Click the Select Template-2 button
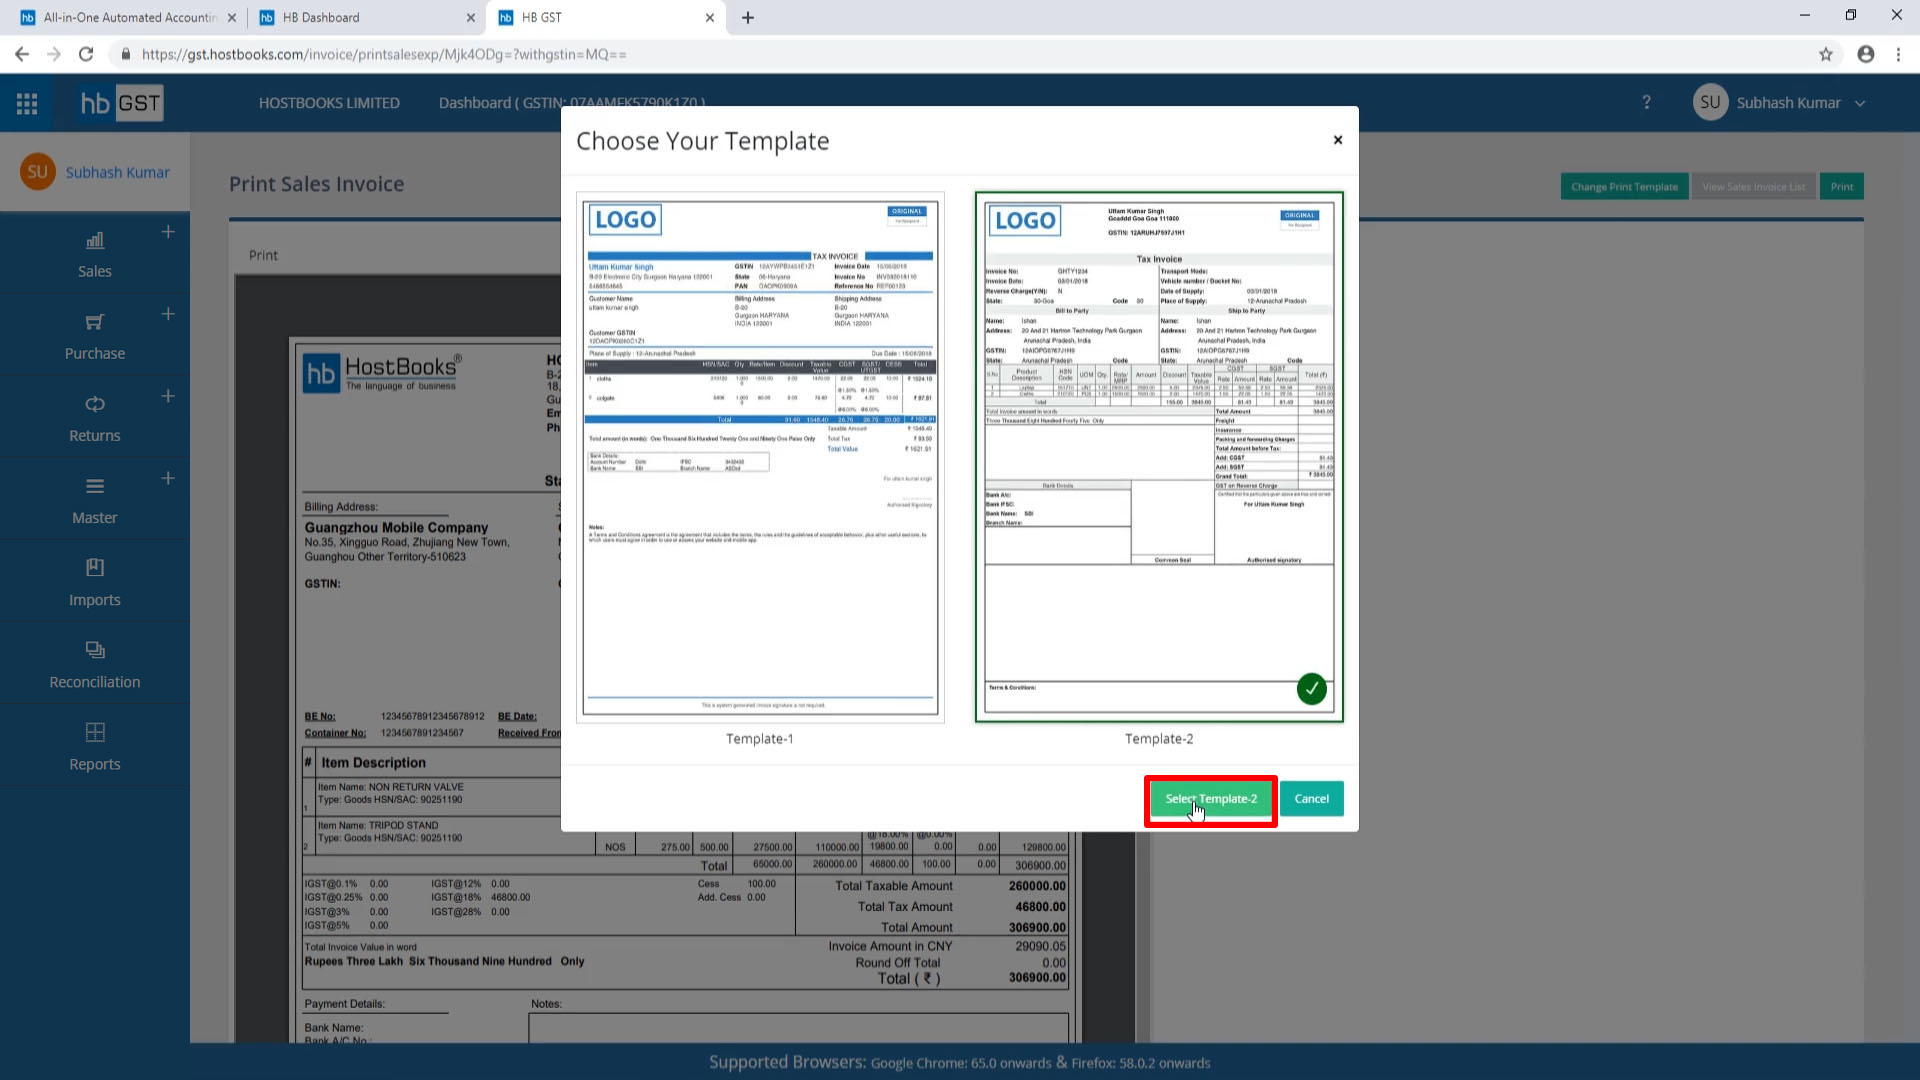1920x1080 pixels. (x=1209, y=798)
